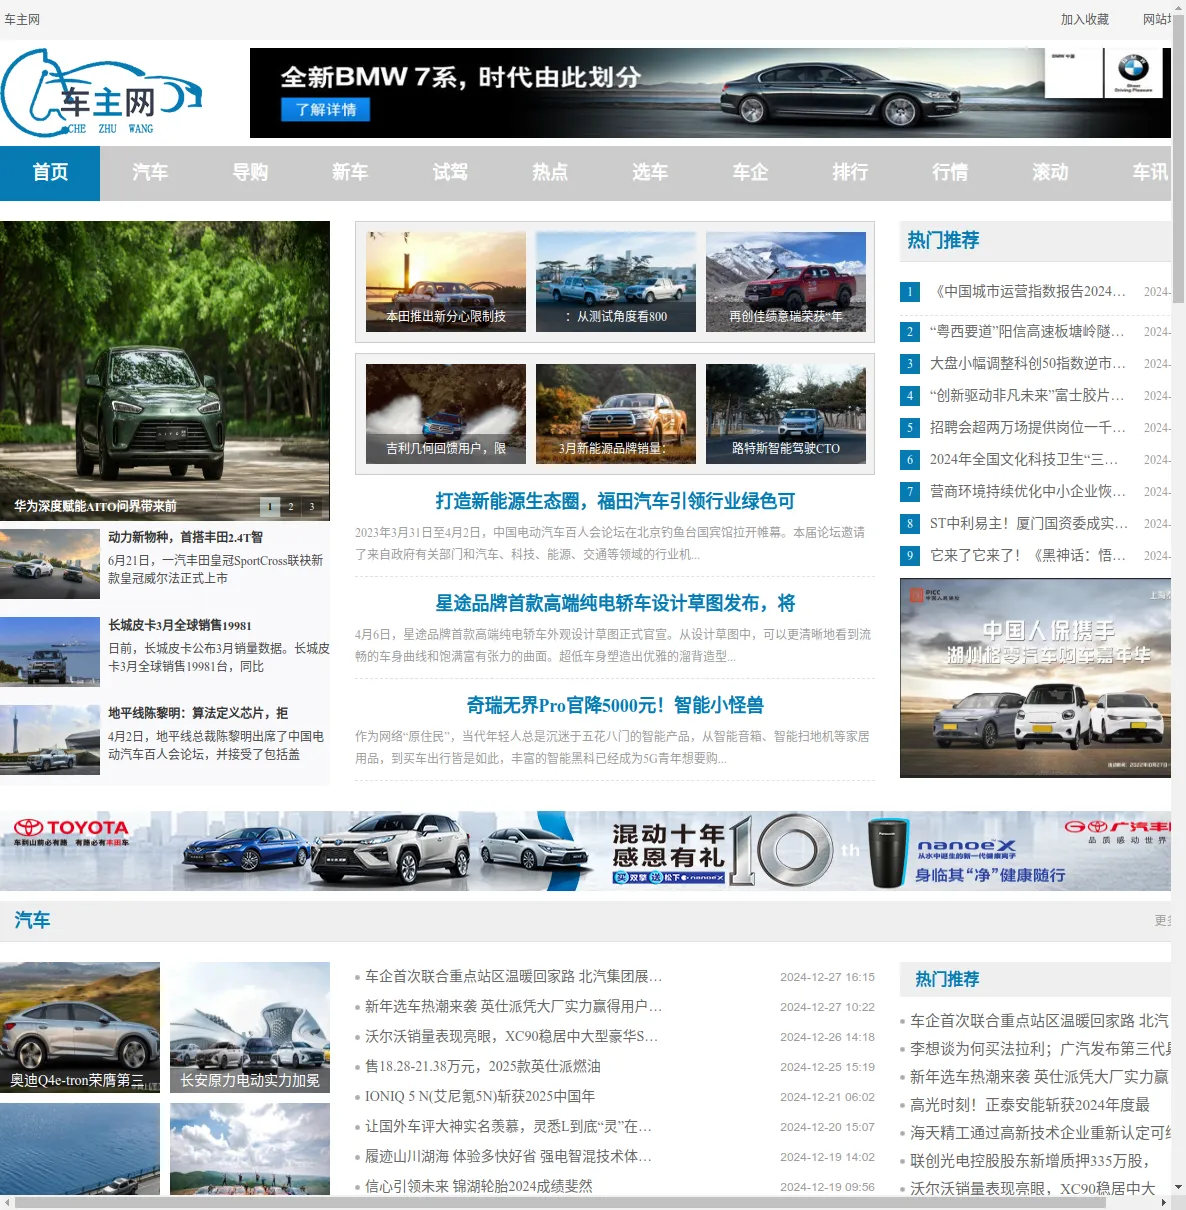Open sidebar item 高光时刻！正泰安能斩获2024年度最
Screen dimensions: 1186x1210
[1030, 1105]
